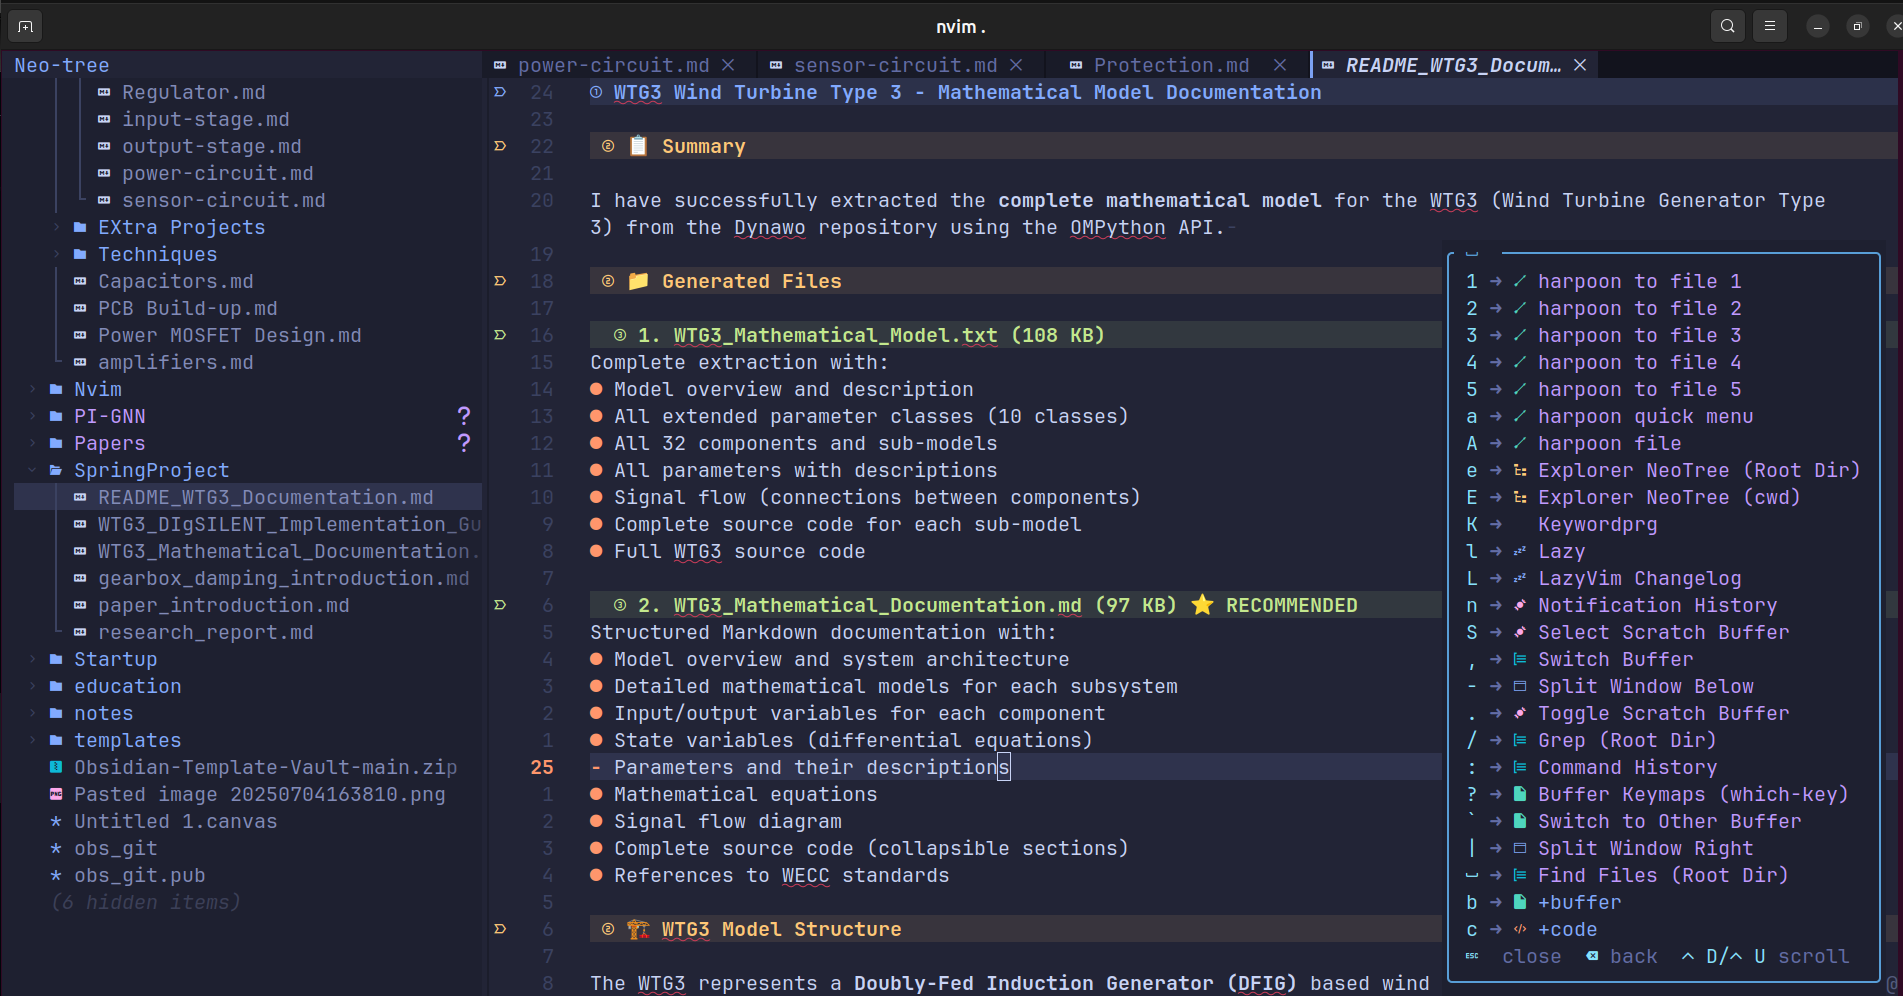Close the sensor-circuit.md tab
Image resolution: width=1903 pixels, height=996 pixels.
pos(1016,65)
